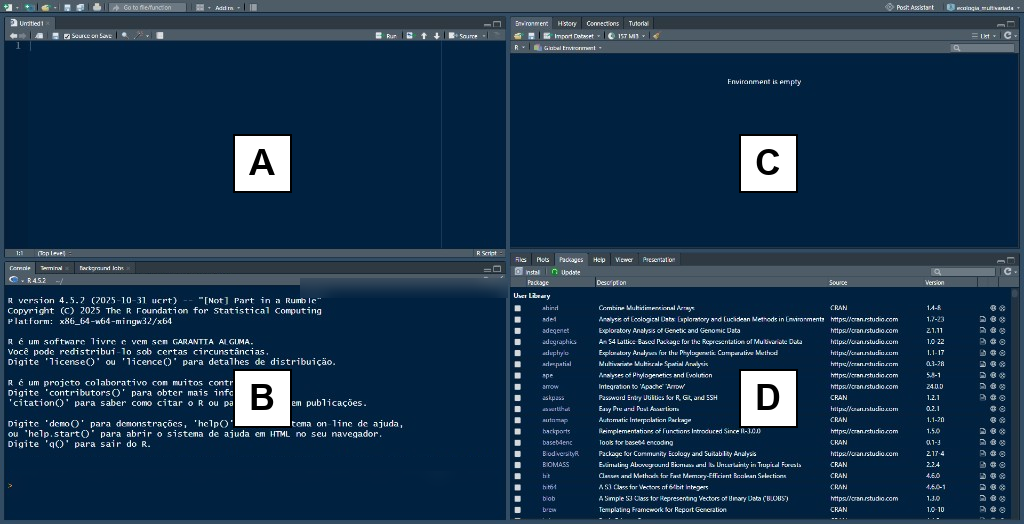1024x524 pixels.
Task: Click the Posit Assistant icon
Action: [889, 7]
